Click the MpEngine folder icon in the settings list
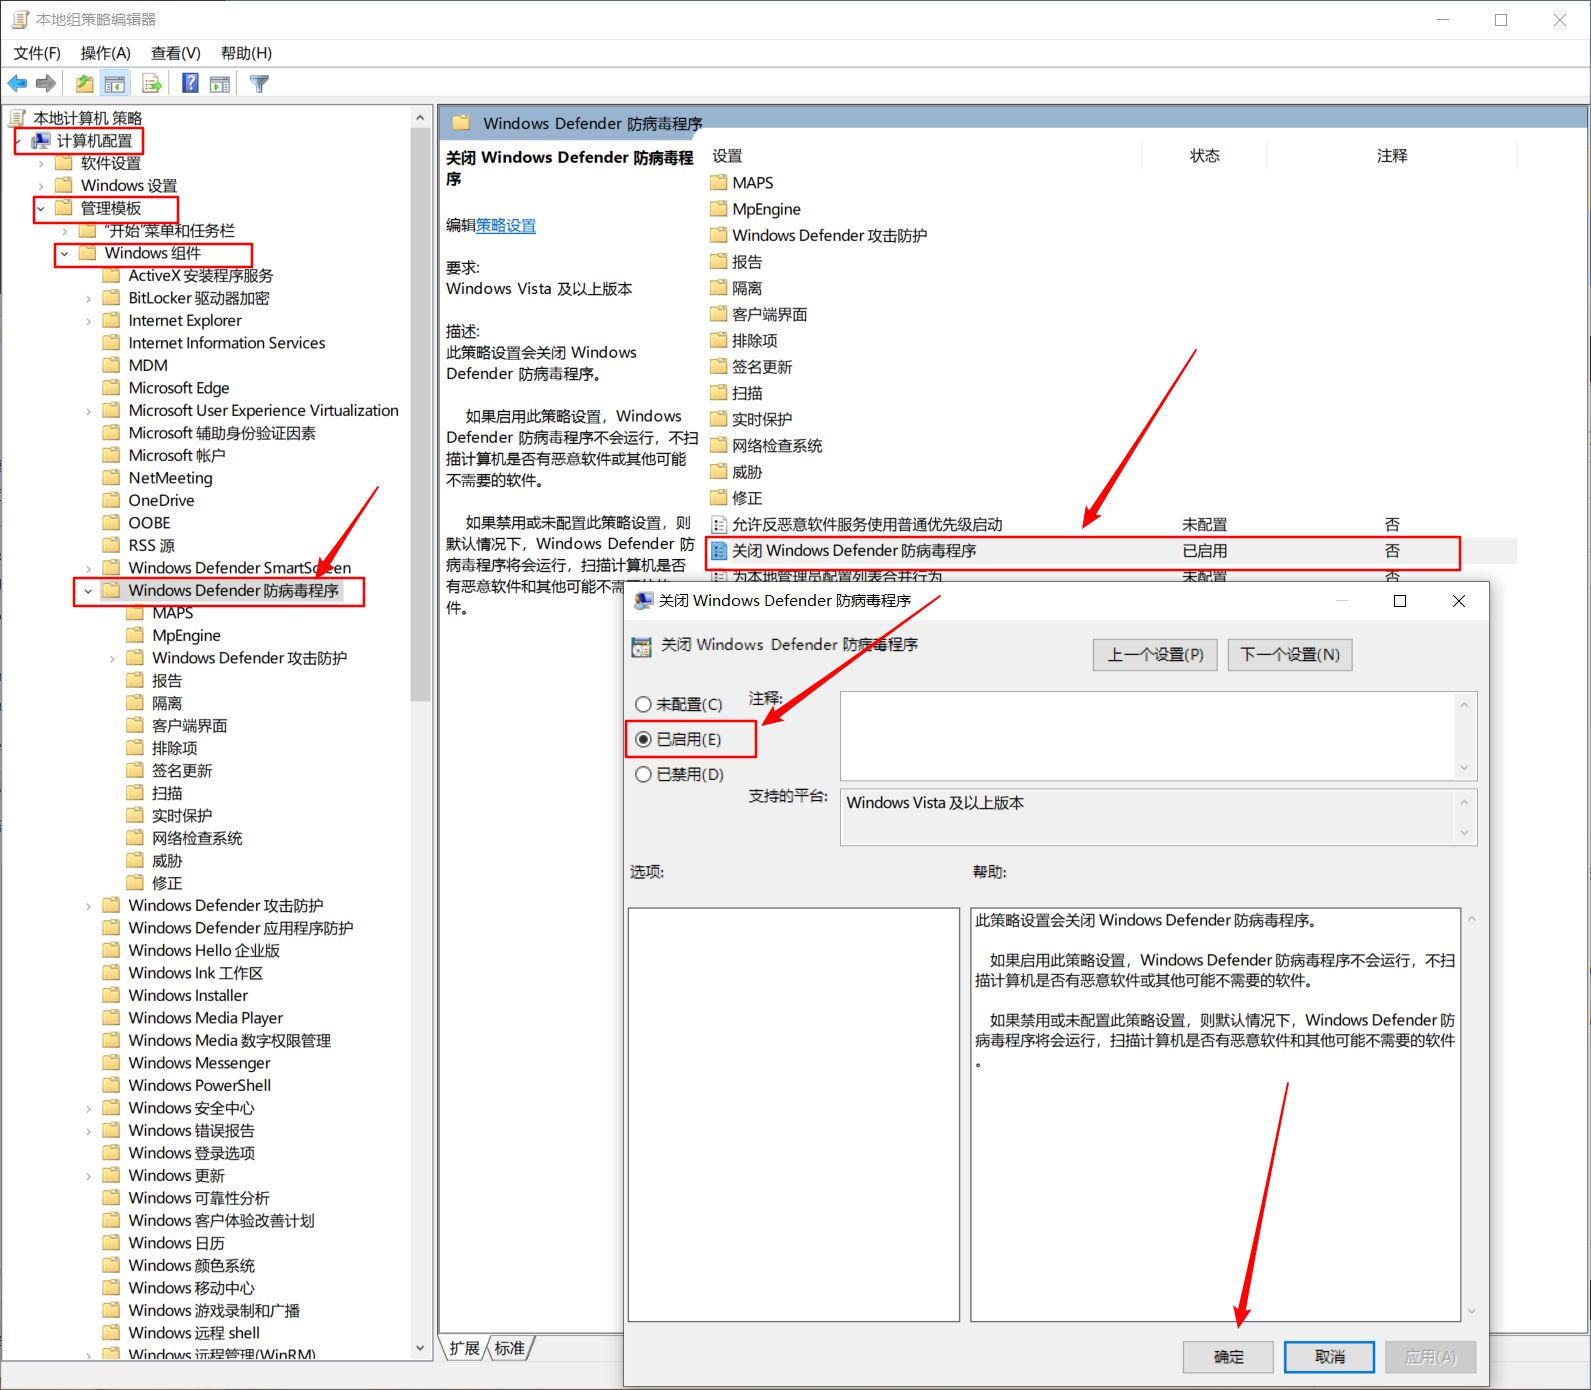Image resolution: width=1591 pixels, height=1390 pixels. (719, 209)
